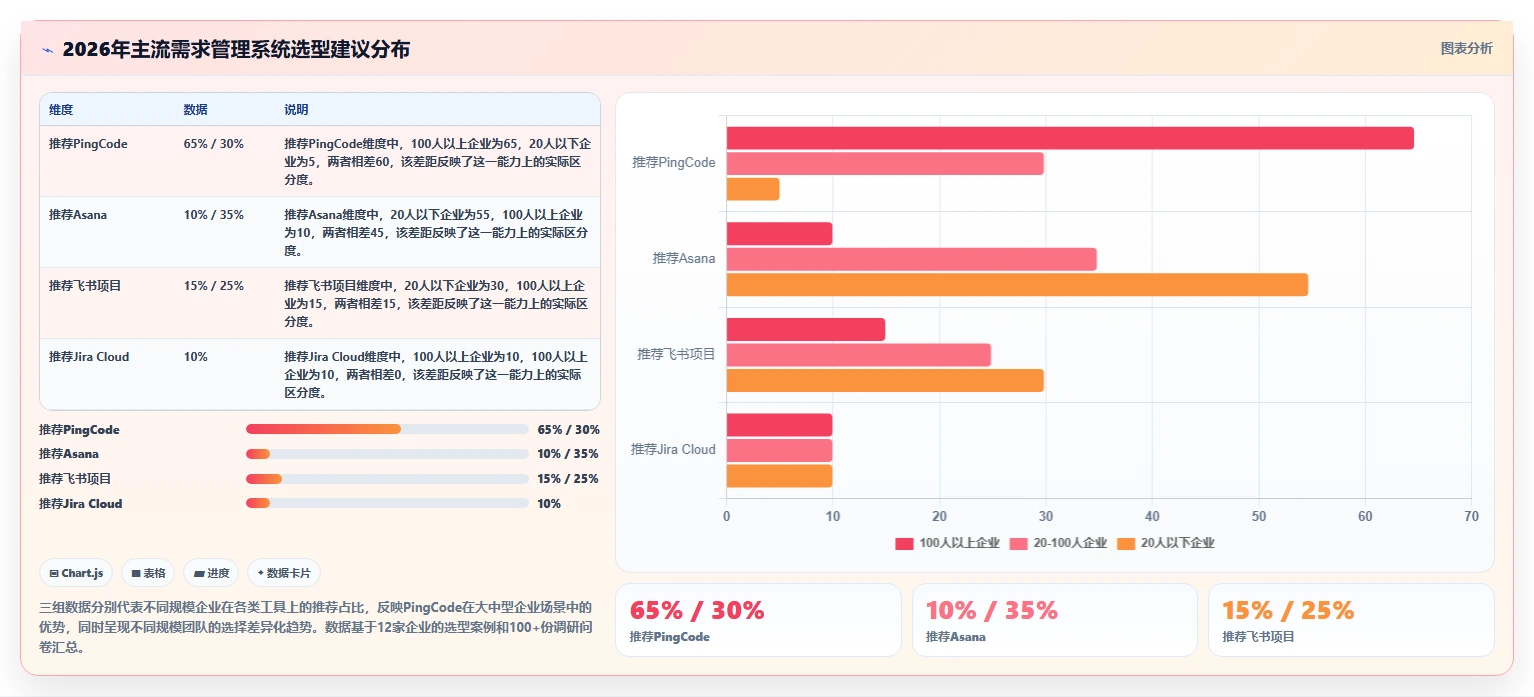Screen dimensions: 1534x697
Task: Click the orange 20人以下 bar for 推荐Asana
Action: [x=1017, y=285]
